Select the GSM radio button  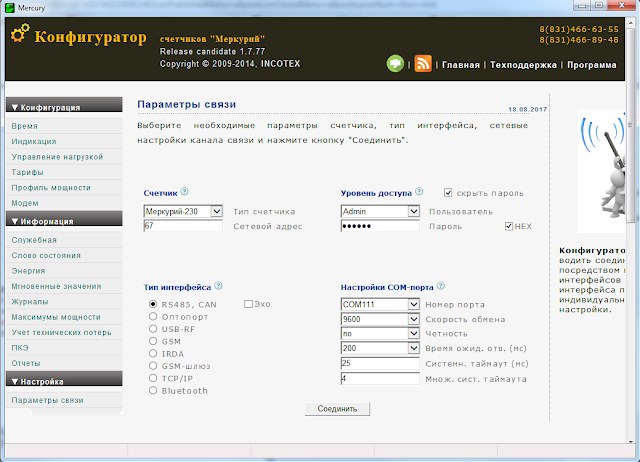point(153,341)
